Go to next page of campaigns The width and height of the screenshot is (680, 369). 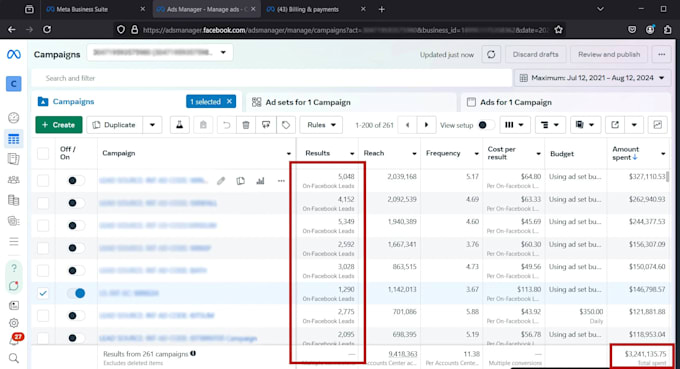pos(426,125)
